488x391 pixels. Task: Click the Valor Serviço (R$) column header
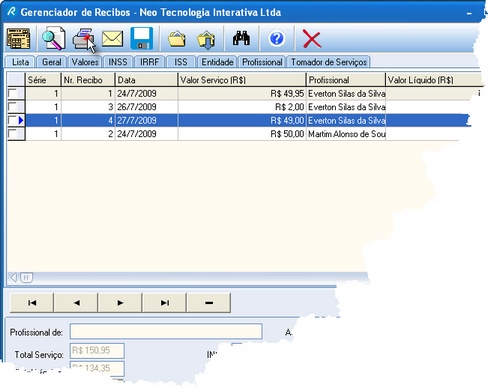pyautogui.click(x=242, y=80)
